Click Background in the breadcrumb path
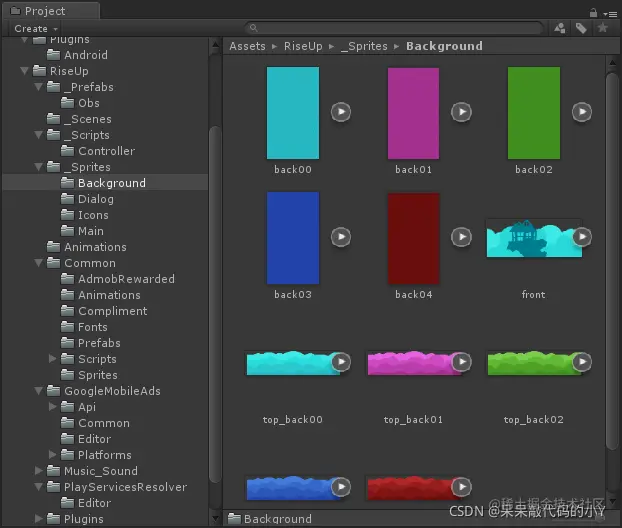622x528 pixels. [x=444, y=46]
